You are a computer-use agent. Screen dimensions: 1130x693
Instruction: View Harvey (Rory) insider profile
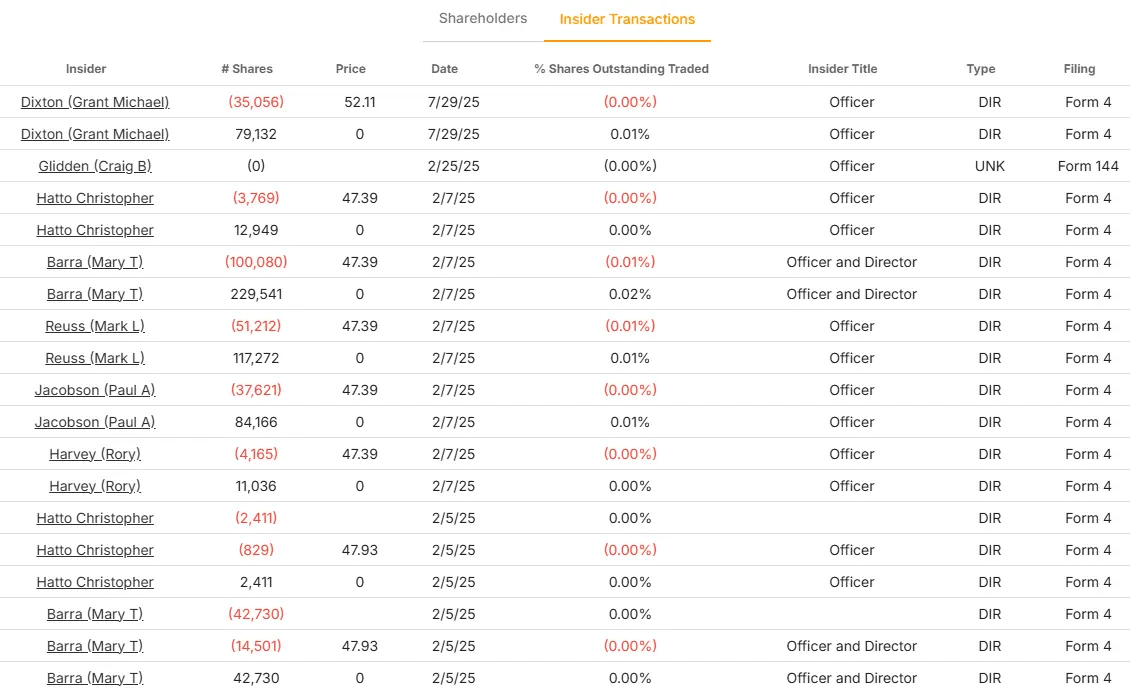pyautogui.click(x=94, y=454)
